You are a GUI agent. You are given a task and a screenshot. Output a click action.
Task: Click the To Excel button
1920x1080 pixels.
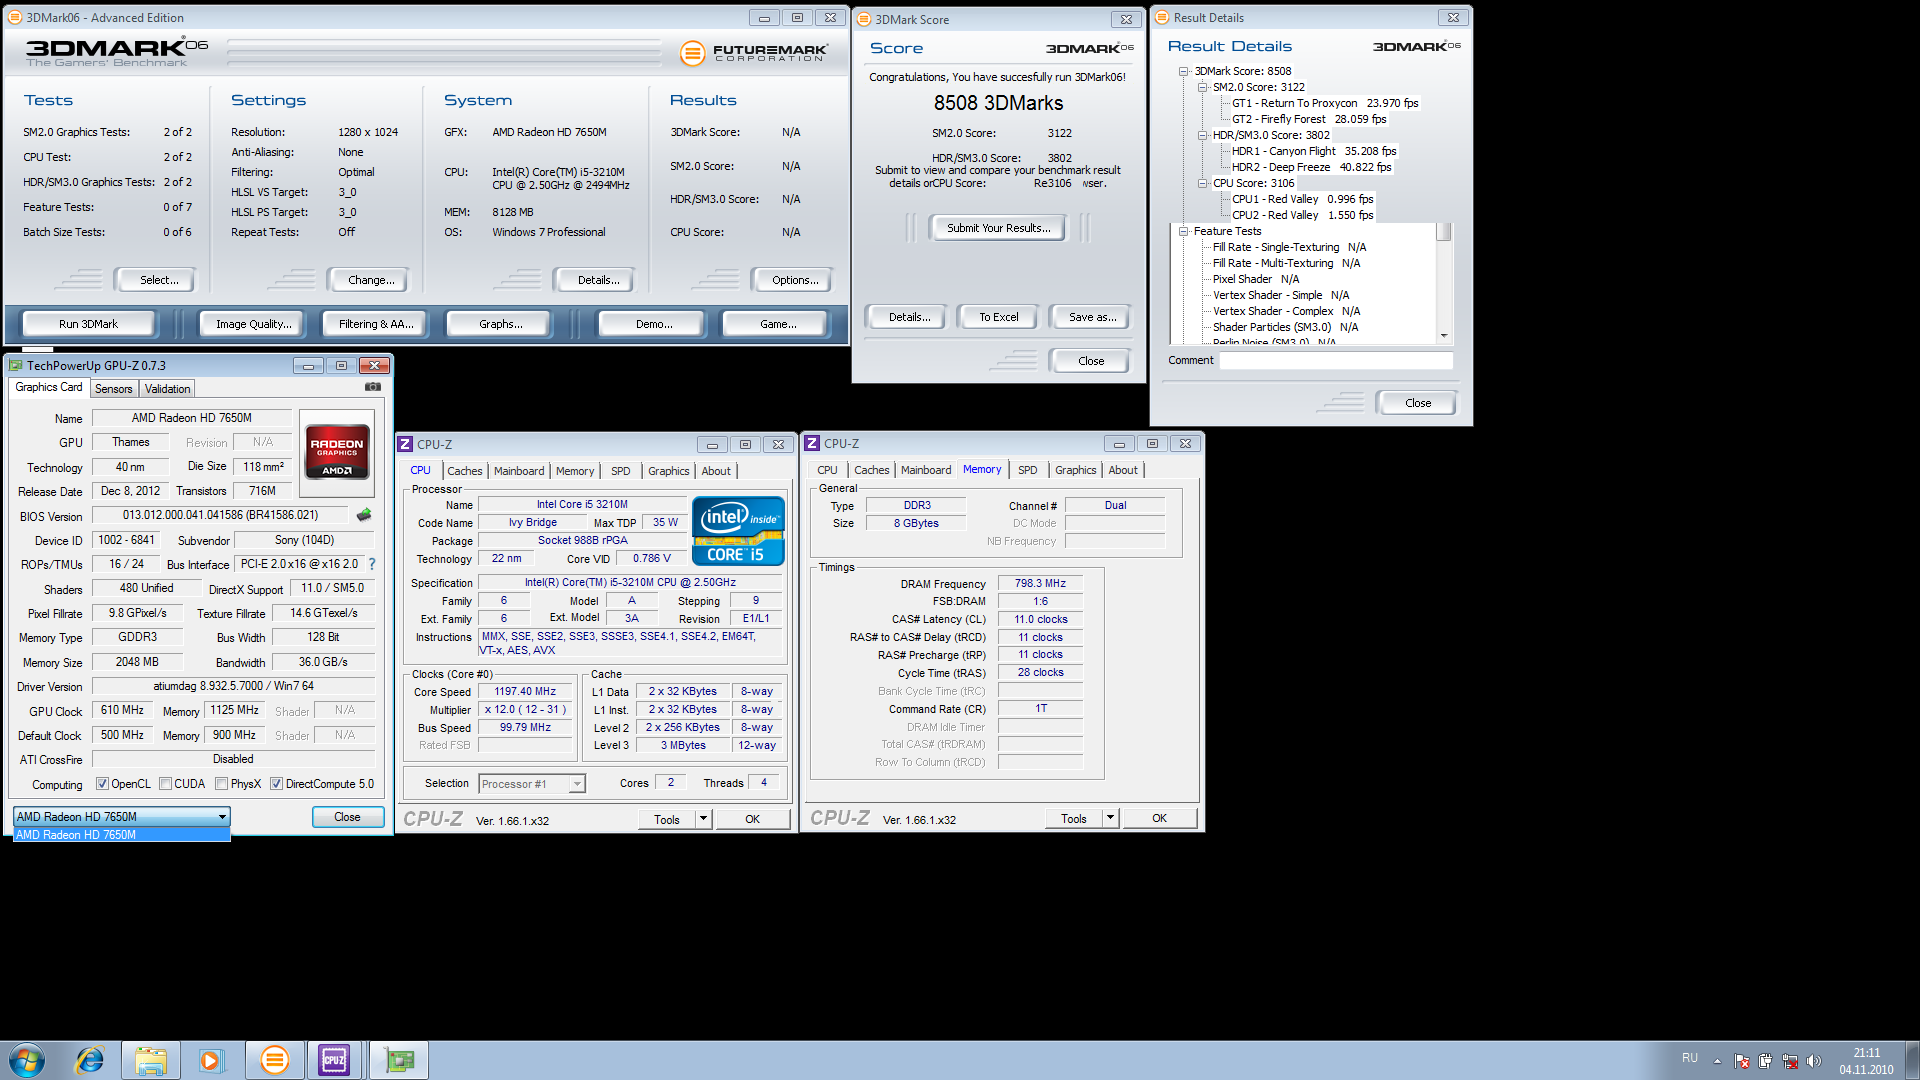(998, 317)
